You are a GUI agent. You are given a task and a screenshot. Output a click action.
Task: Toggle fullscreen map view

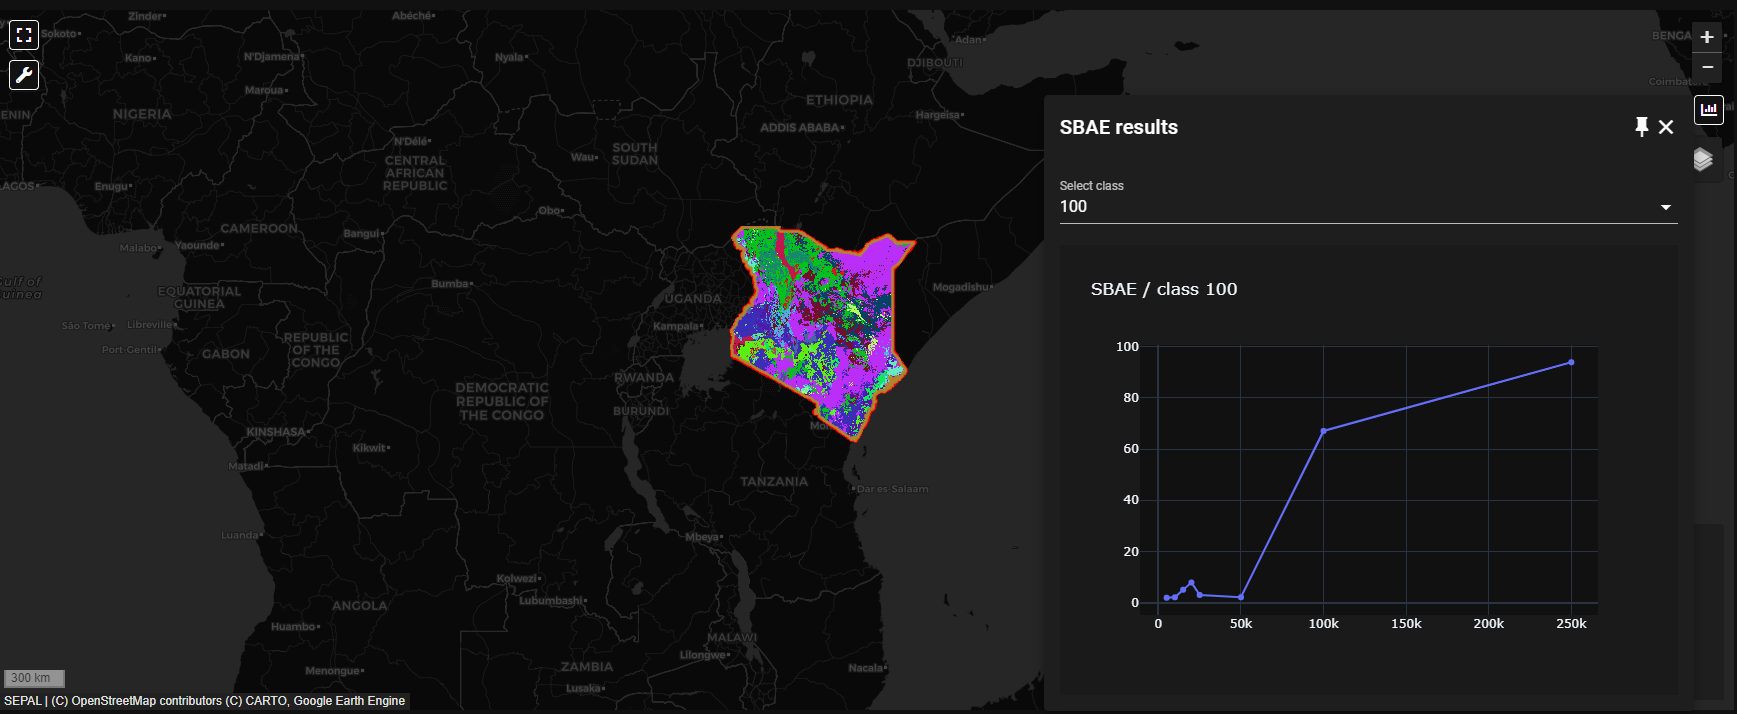tap(24, 35)
